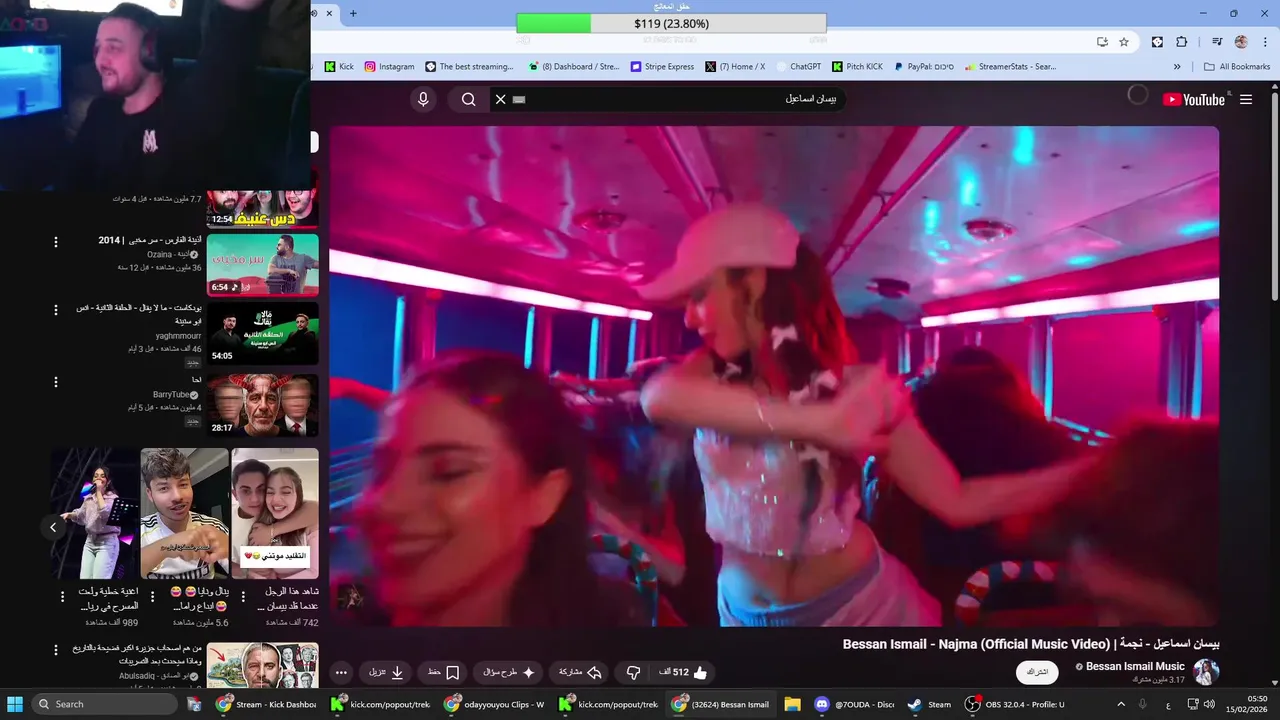Download the video with arrow icon

[387, 672]
